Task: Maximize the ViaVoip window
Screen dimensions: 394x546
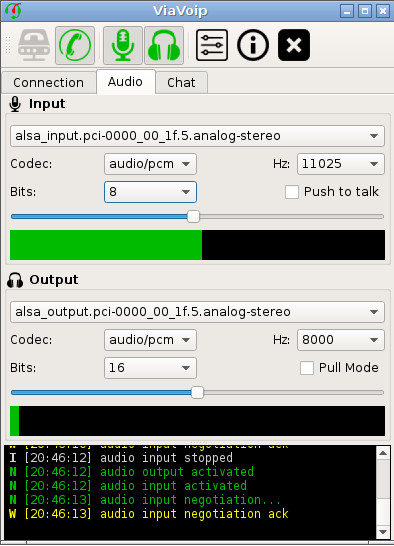Action: (365, 11)
